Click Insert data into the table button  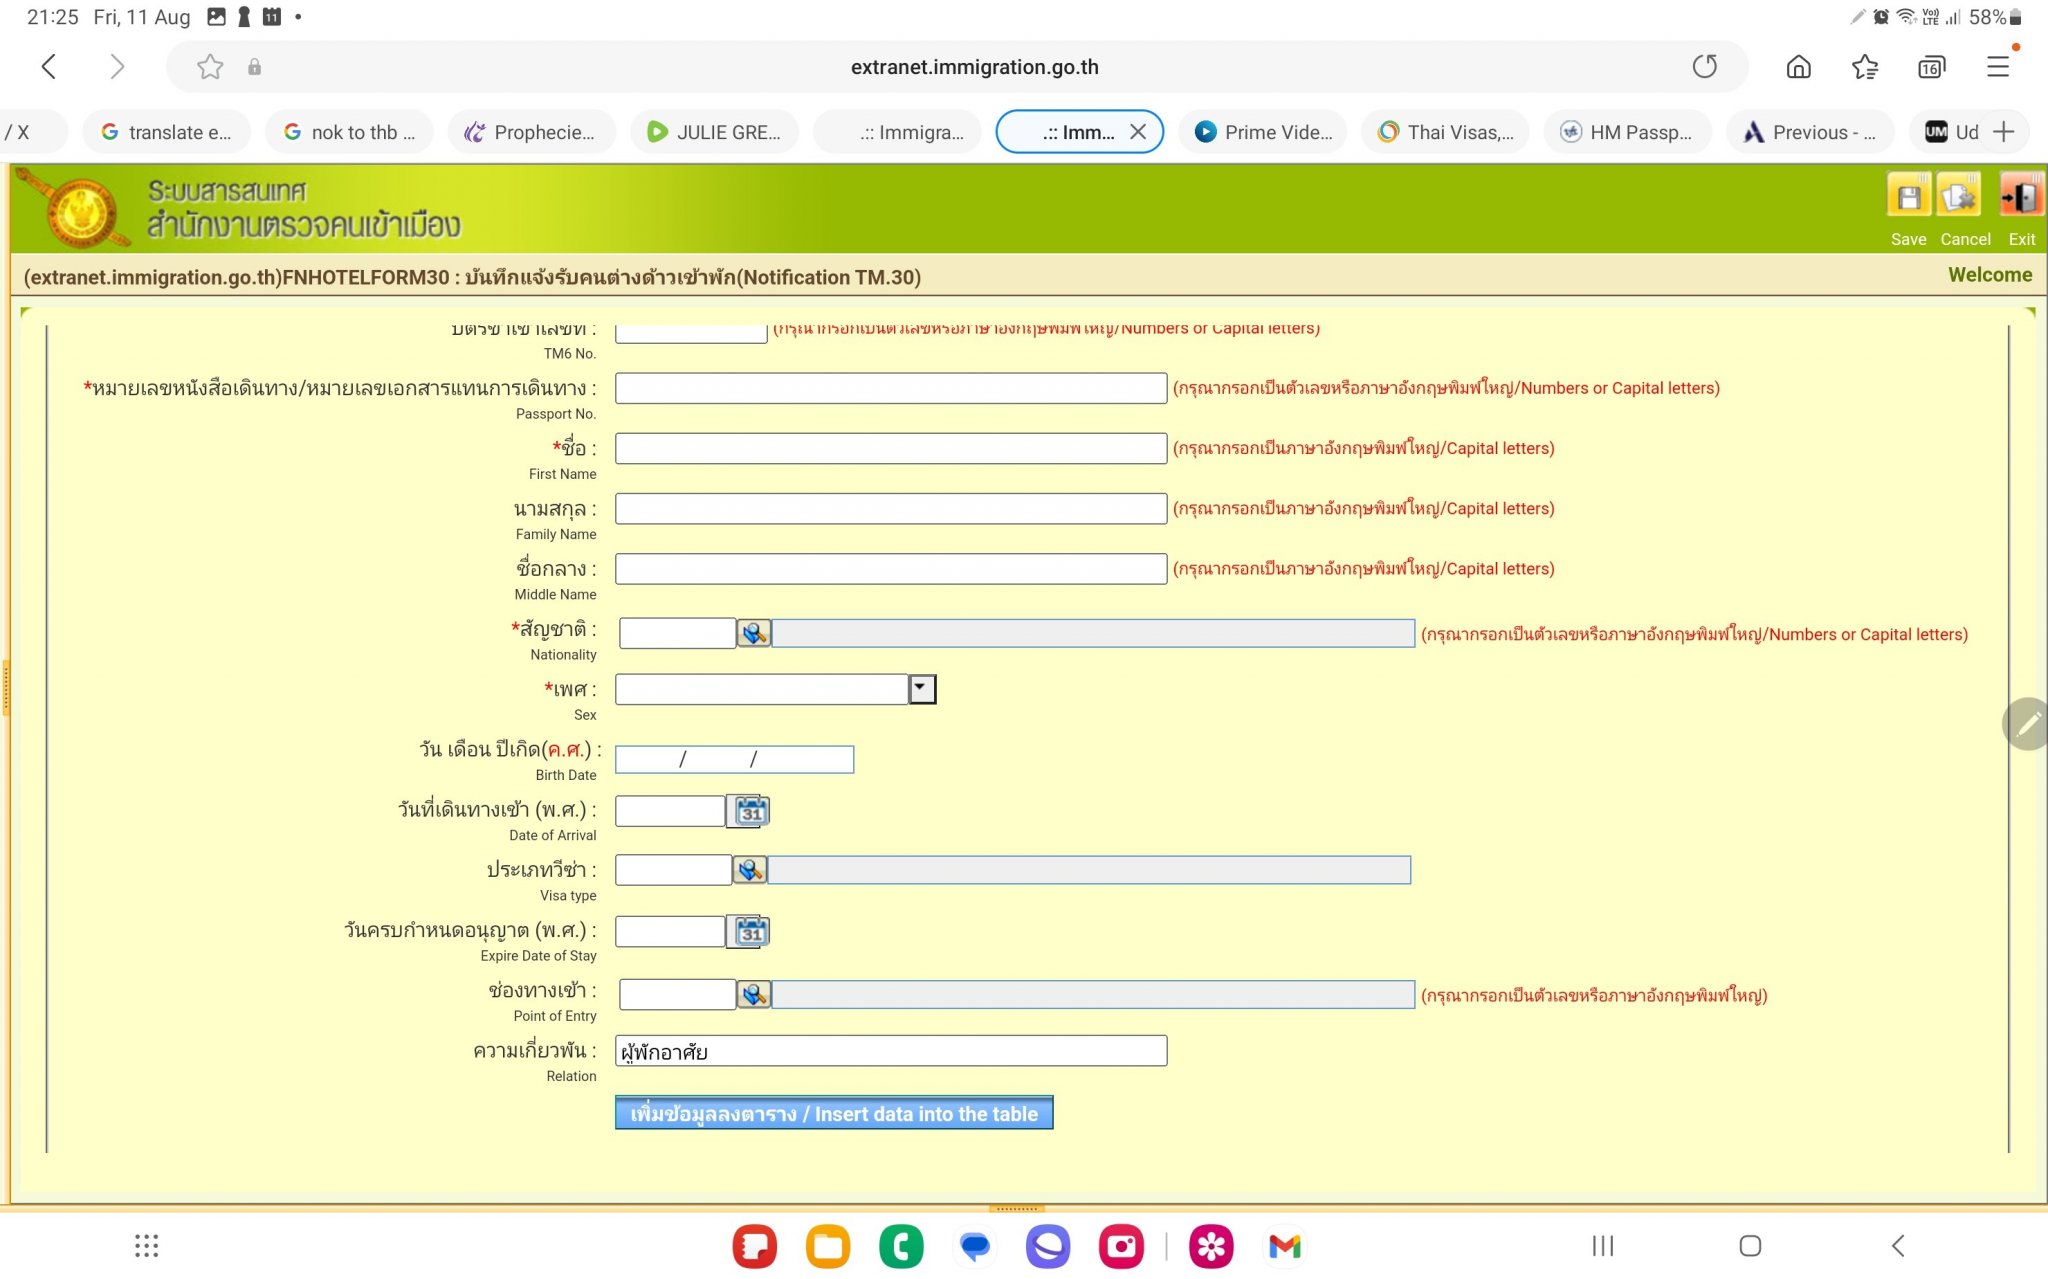pos(834,1113)
